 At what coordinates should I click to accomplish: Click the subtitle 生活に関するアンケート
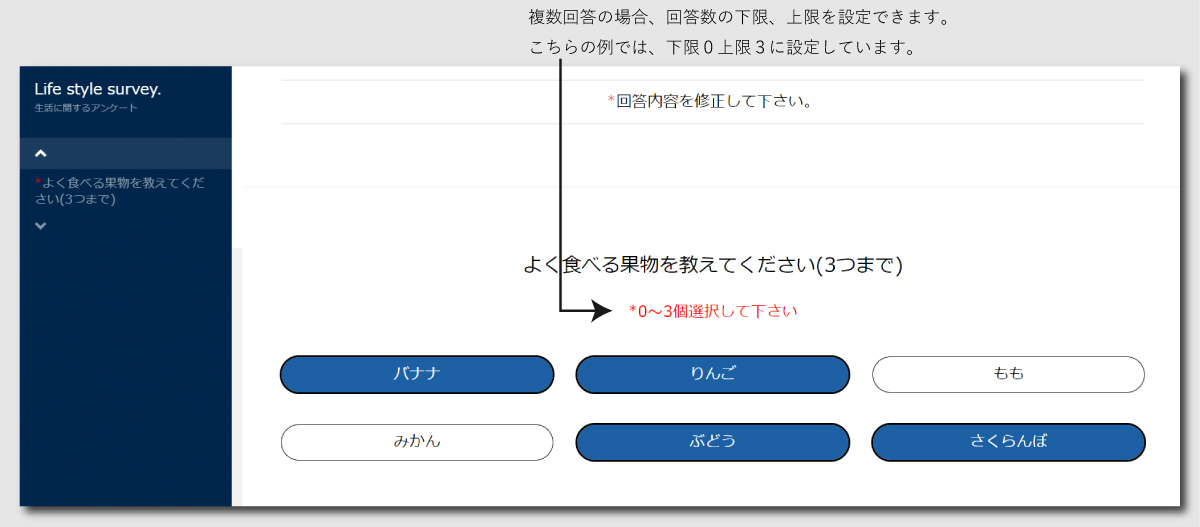pos(86,108)
